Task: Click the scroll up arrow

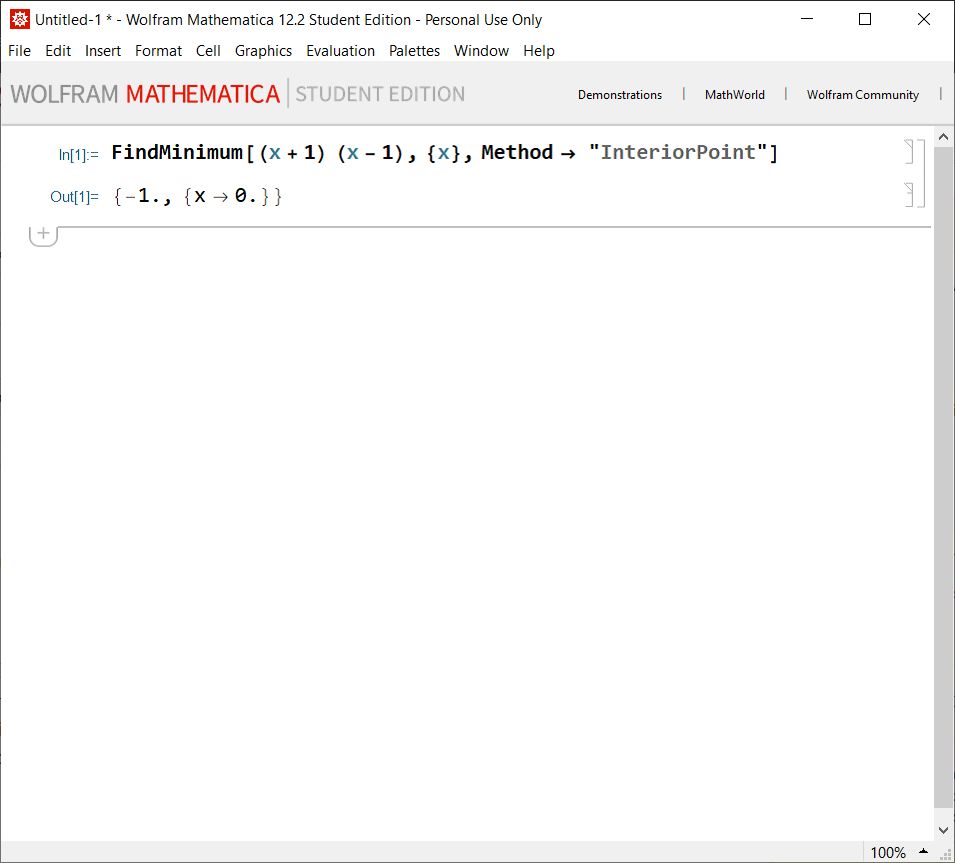Action: click(943, 137)
